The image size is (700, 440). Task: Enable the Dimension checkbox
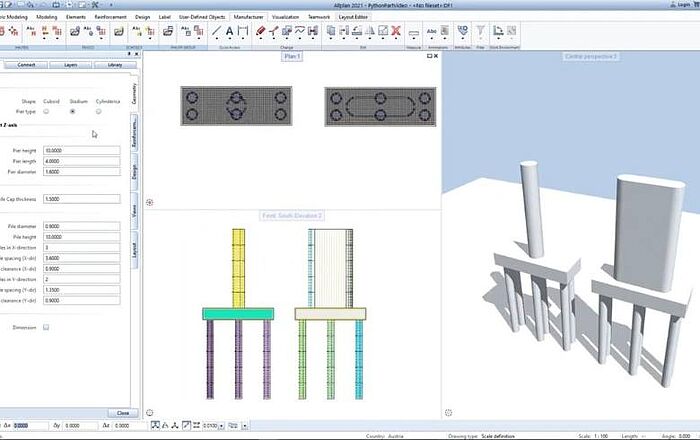coord(46,327)
